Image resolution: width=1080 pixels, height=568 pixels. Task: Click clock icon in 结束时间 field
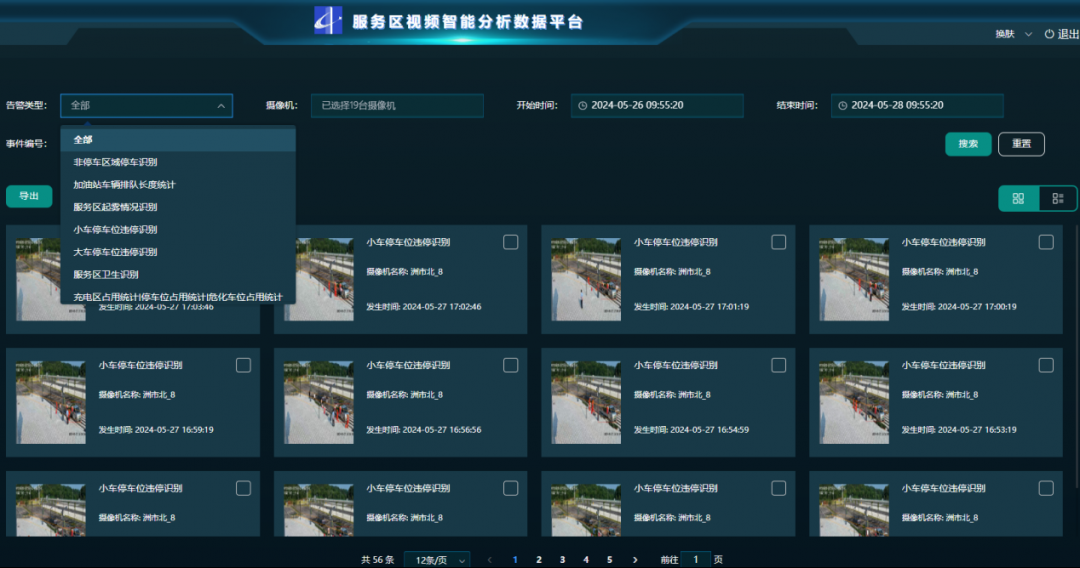[842, 106]
